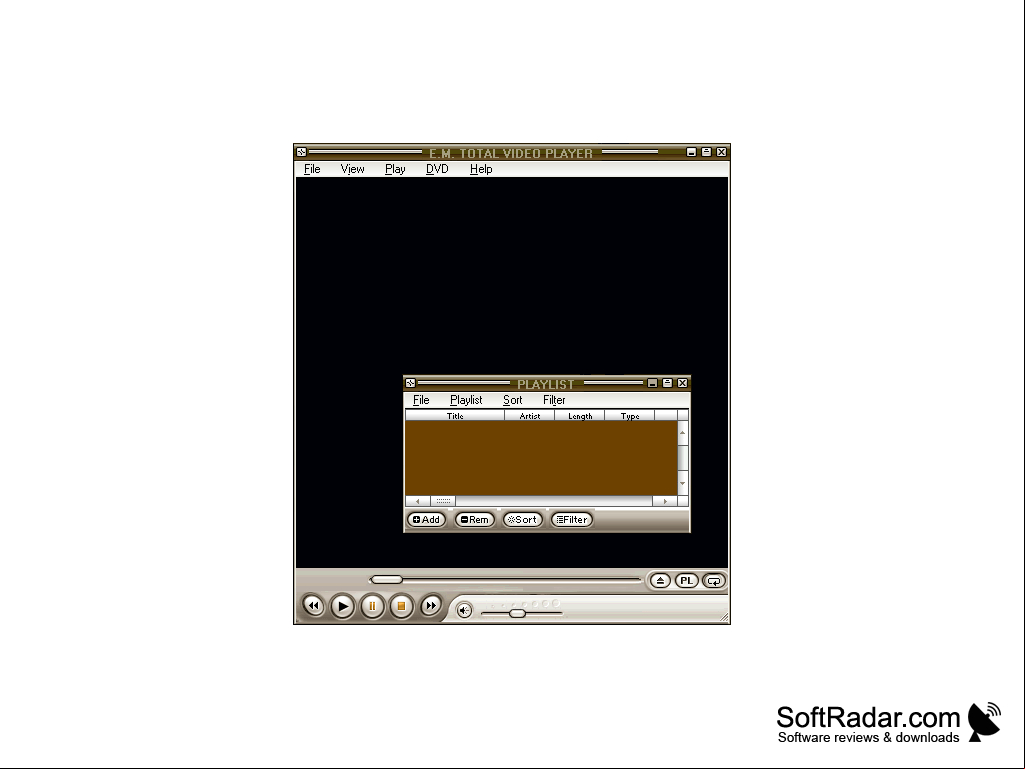Minimize the Playlist window
Screen dimensions: 1025x769
(652, 383)
